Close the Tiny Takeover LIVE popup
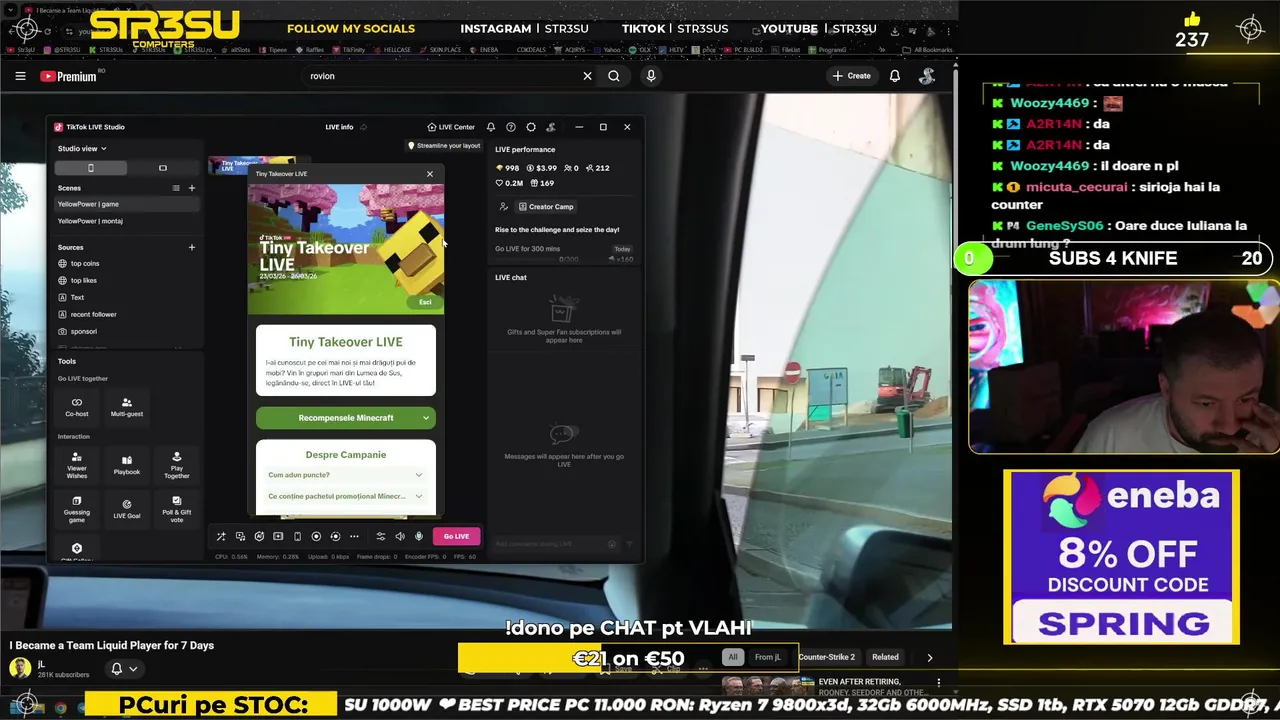The height and width of the screenshot is (720, 1280). point(430,174)
